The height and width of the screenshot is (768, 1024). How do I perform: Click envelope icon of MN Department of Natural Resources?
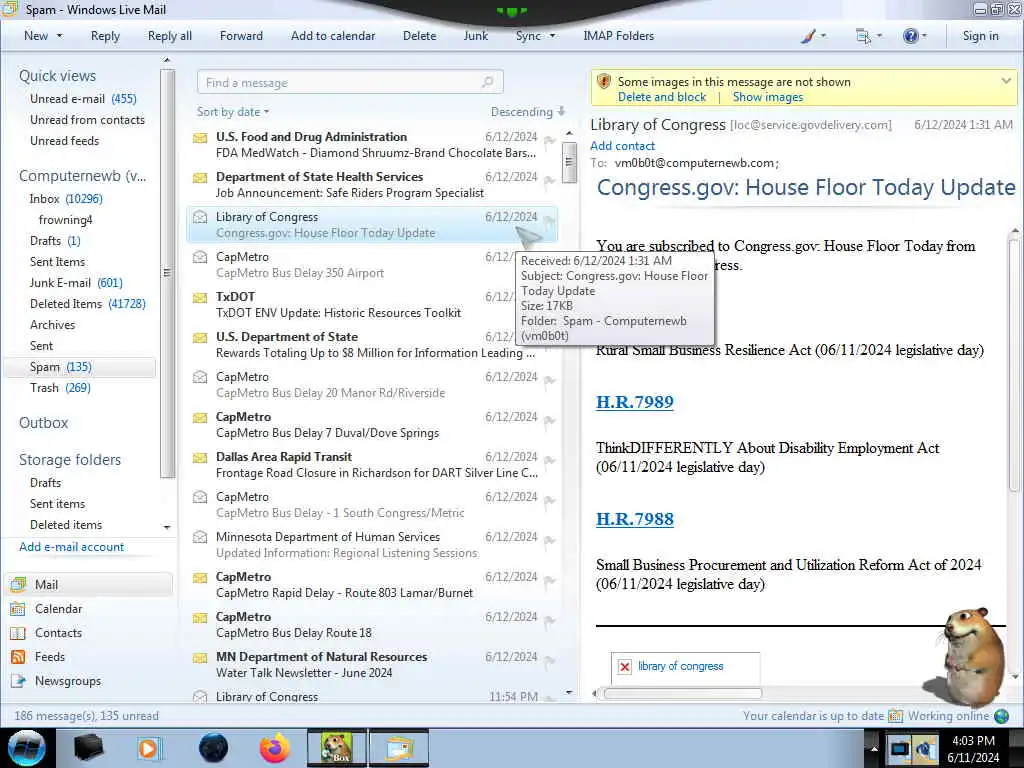point(200,658)
